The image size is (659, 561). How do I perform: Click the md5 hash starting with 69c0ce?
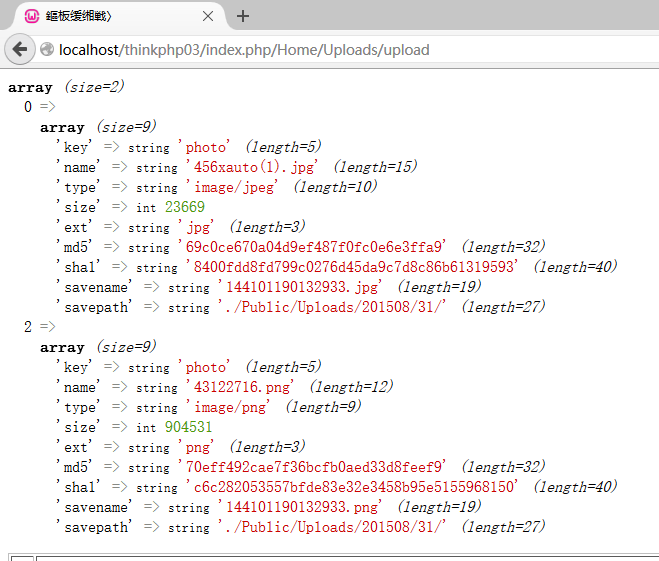tap(315, 247)
